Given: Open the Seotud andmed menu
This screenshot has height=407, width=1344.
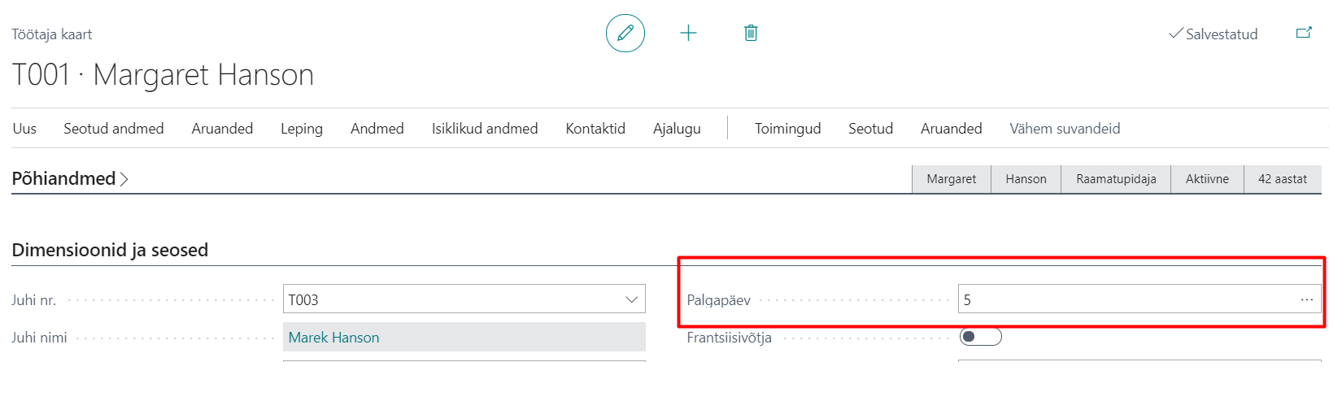Looking at the screenshot, I should [114, 129].
